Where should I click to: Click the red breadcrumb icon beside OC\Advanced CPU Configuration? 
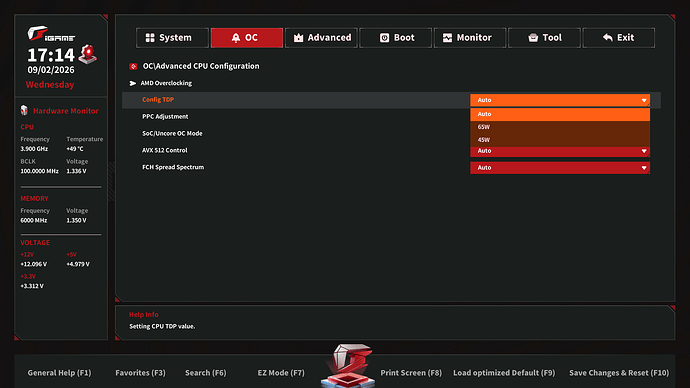[133, 66]
